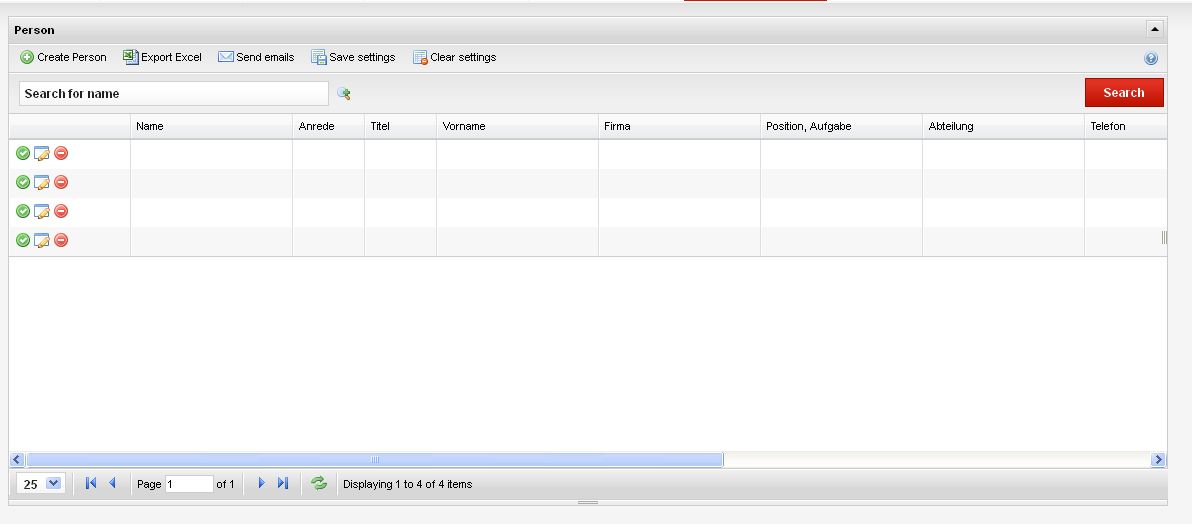Export the list with Export Excel
Viewport: 1192px width, 524px height.
[x=163, y=57]
